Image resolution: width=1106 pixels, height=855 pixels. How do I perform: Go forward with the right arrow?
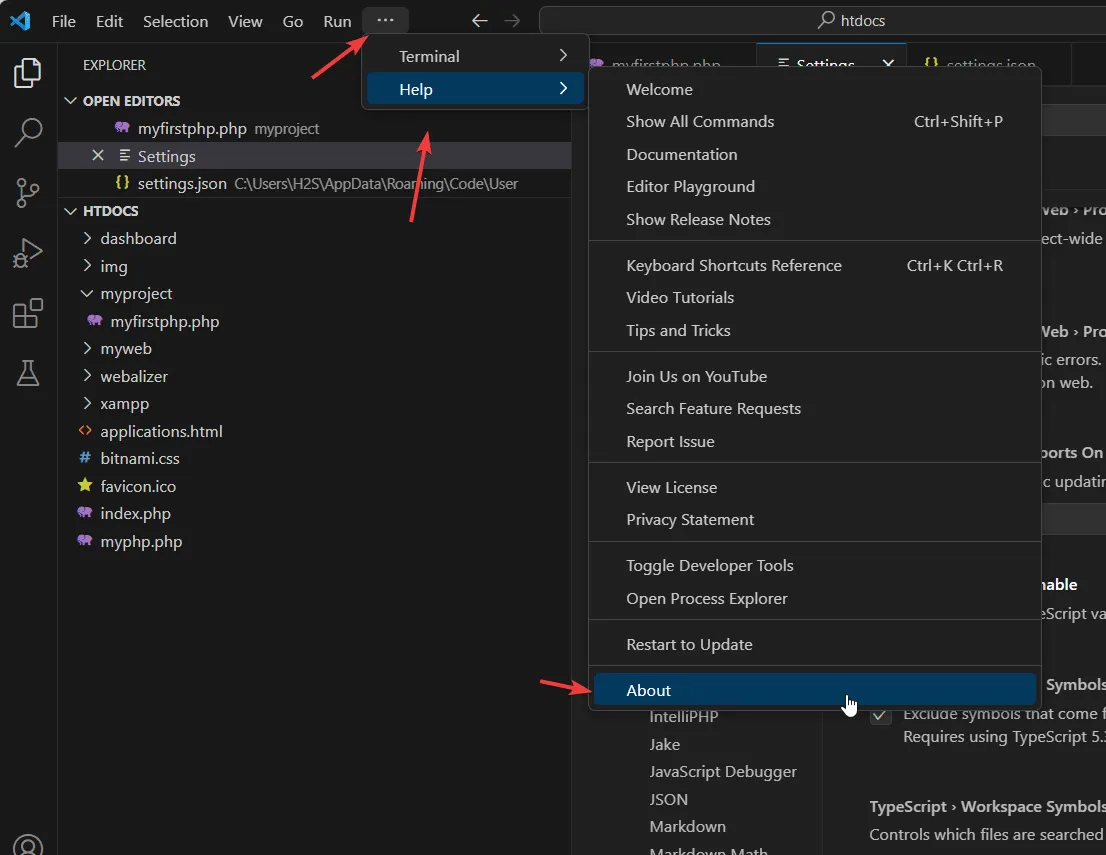(x=512, y=20)
